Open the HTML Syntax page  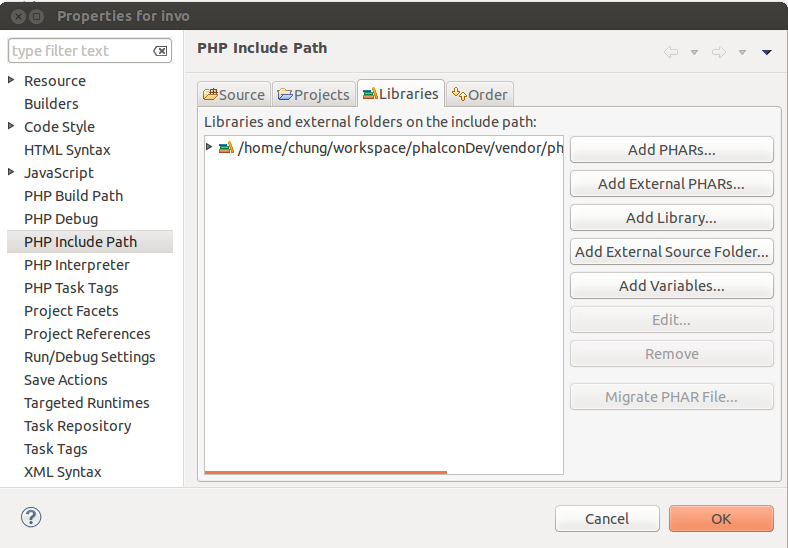[67, 150]
